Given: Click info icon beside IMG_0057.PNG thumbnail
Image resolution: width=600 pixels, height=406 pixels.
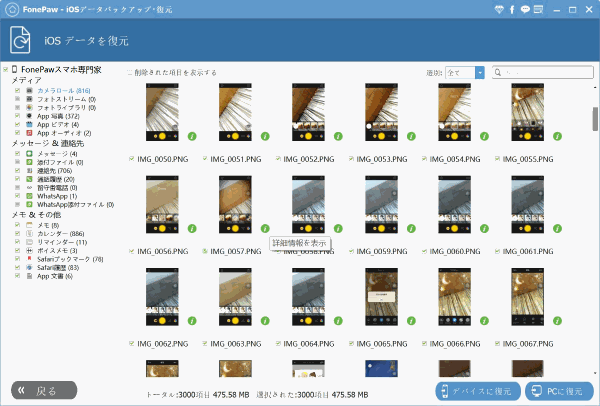Looking at the screenshot, I should tap(265, 228).
